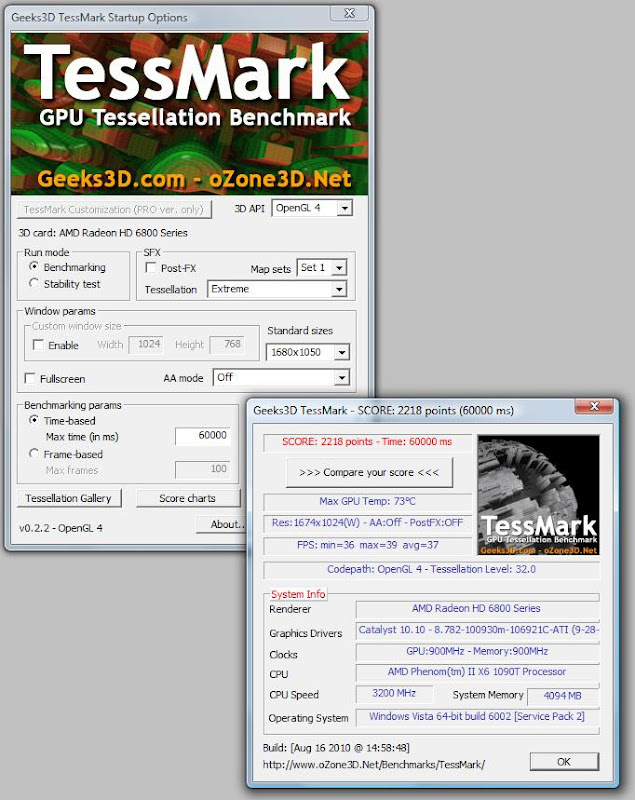Click the Windows Vista 64-bit build 6002 value
The image size is (635, 800).
point(477,717)
